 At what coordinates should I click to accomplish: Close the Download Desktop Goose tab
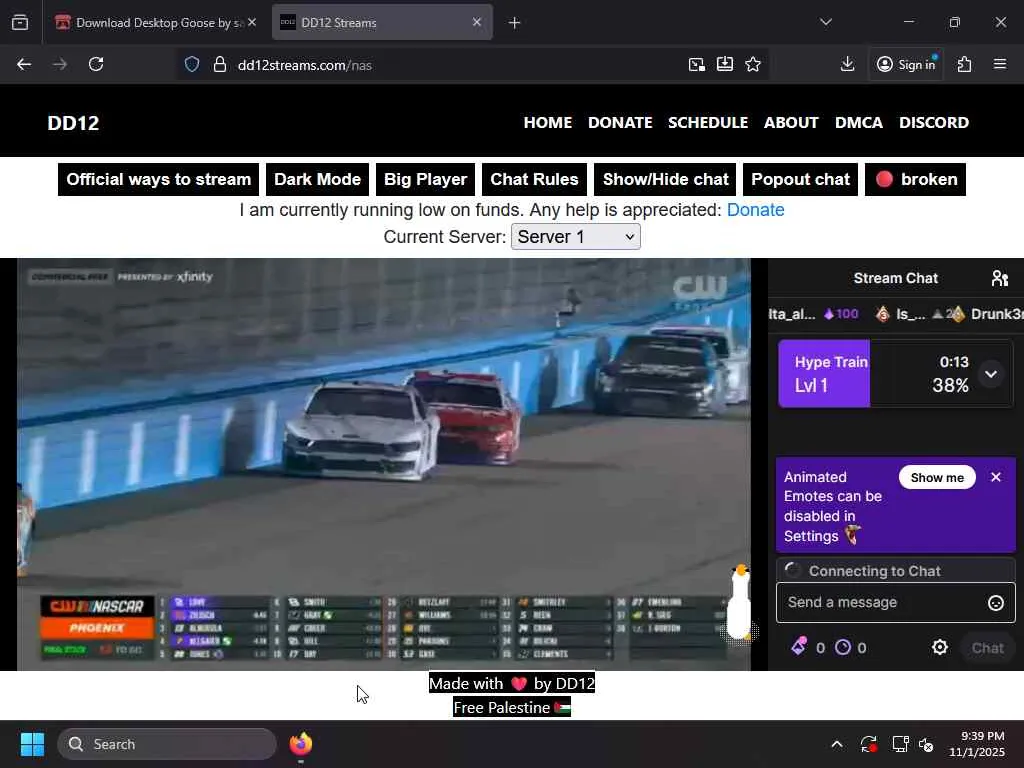click(x=252, y=22)
